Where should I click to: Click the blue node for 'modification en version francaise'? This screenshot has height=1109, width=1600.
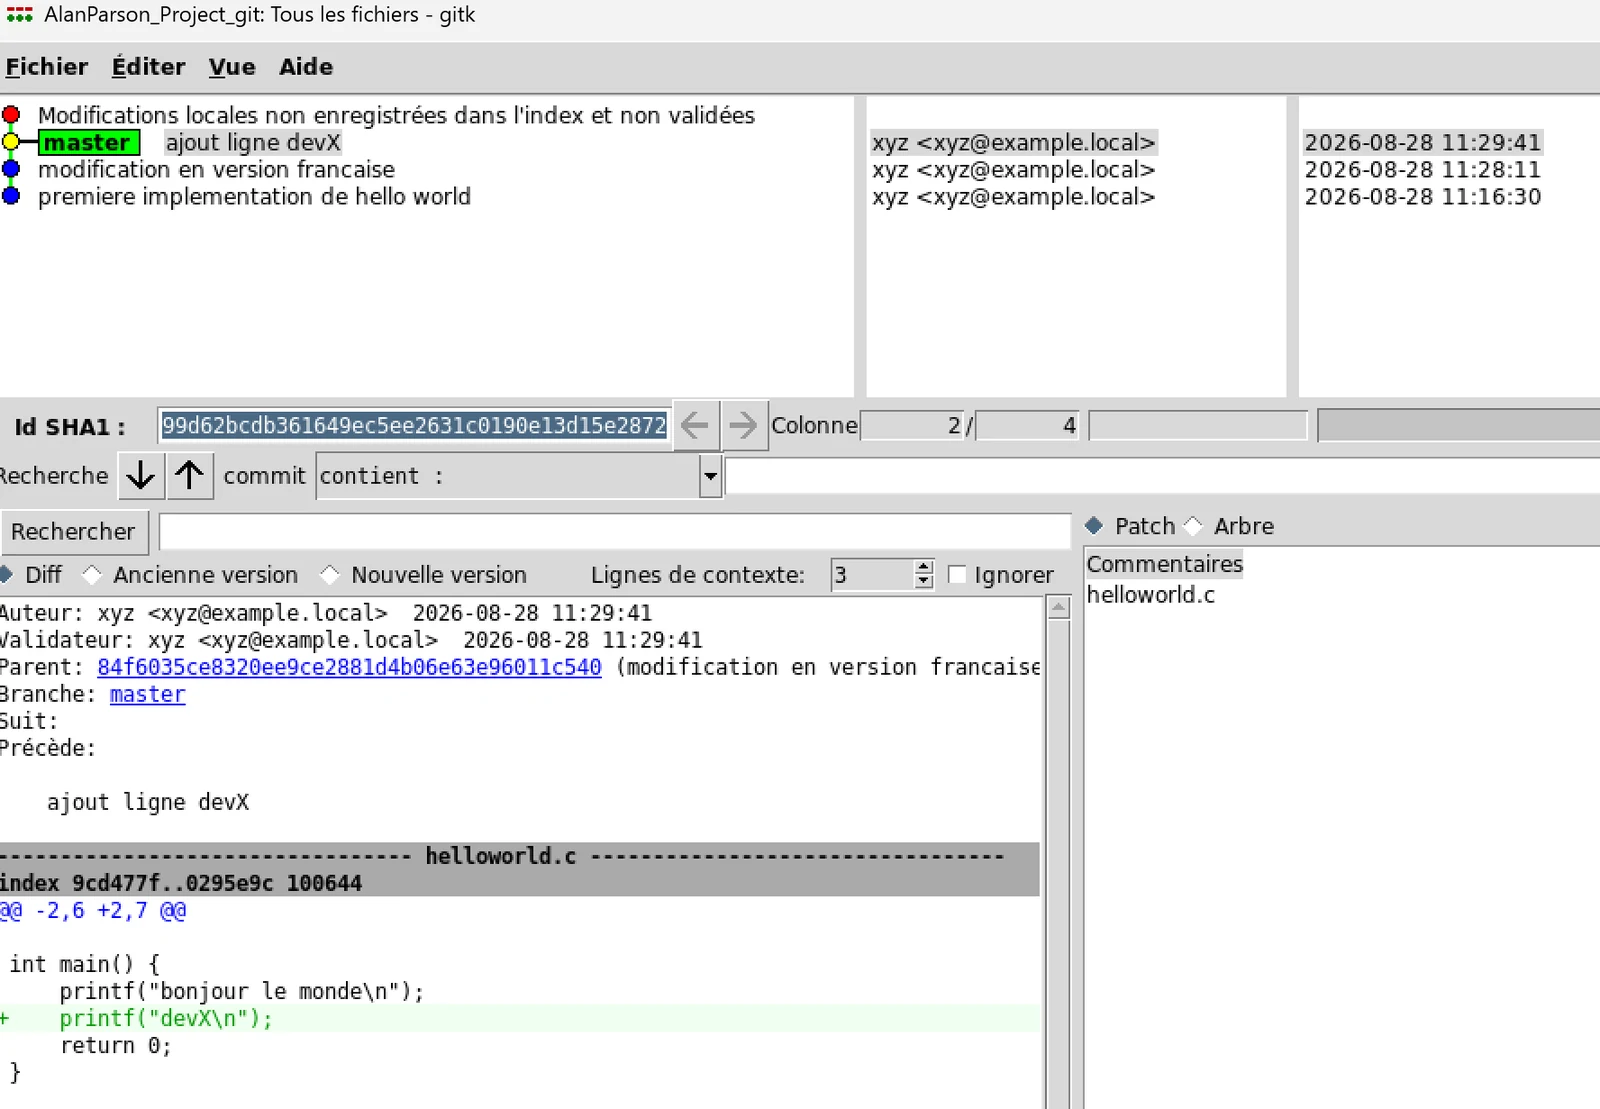click(x=11, y=169)
